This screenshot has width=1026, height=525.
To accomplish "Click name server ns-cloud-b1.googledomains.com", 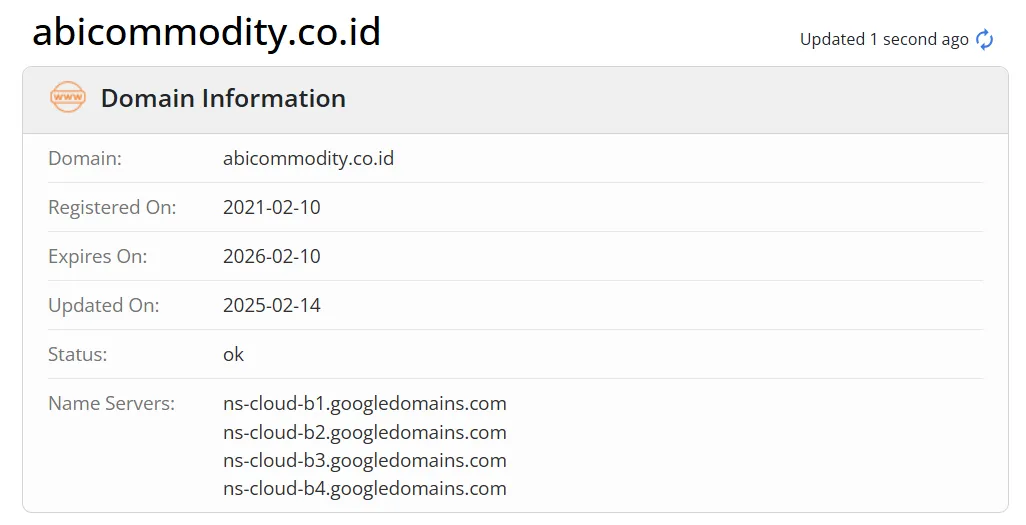I will tap(364, 404).
